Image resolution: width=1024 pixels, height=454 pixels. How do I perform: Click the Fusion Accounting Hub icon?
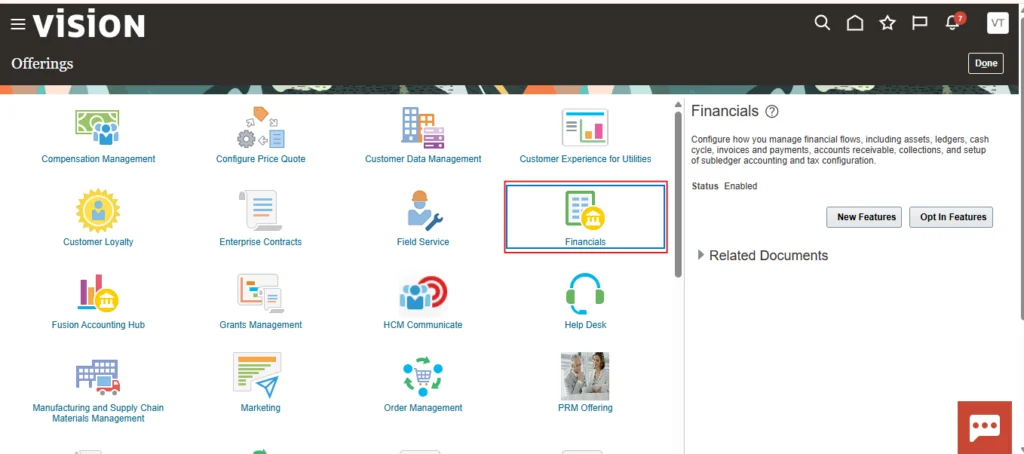point(97,293)
